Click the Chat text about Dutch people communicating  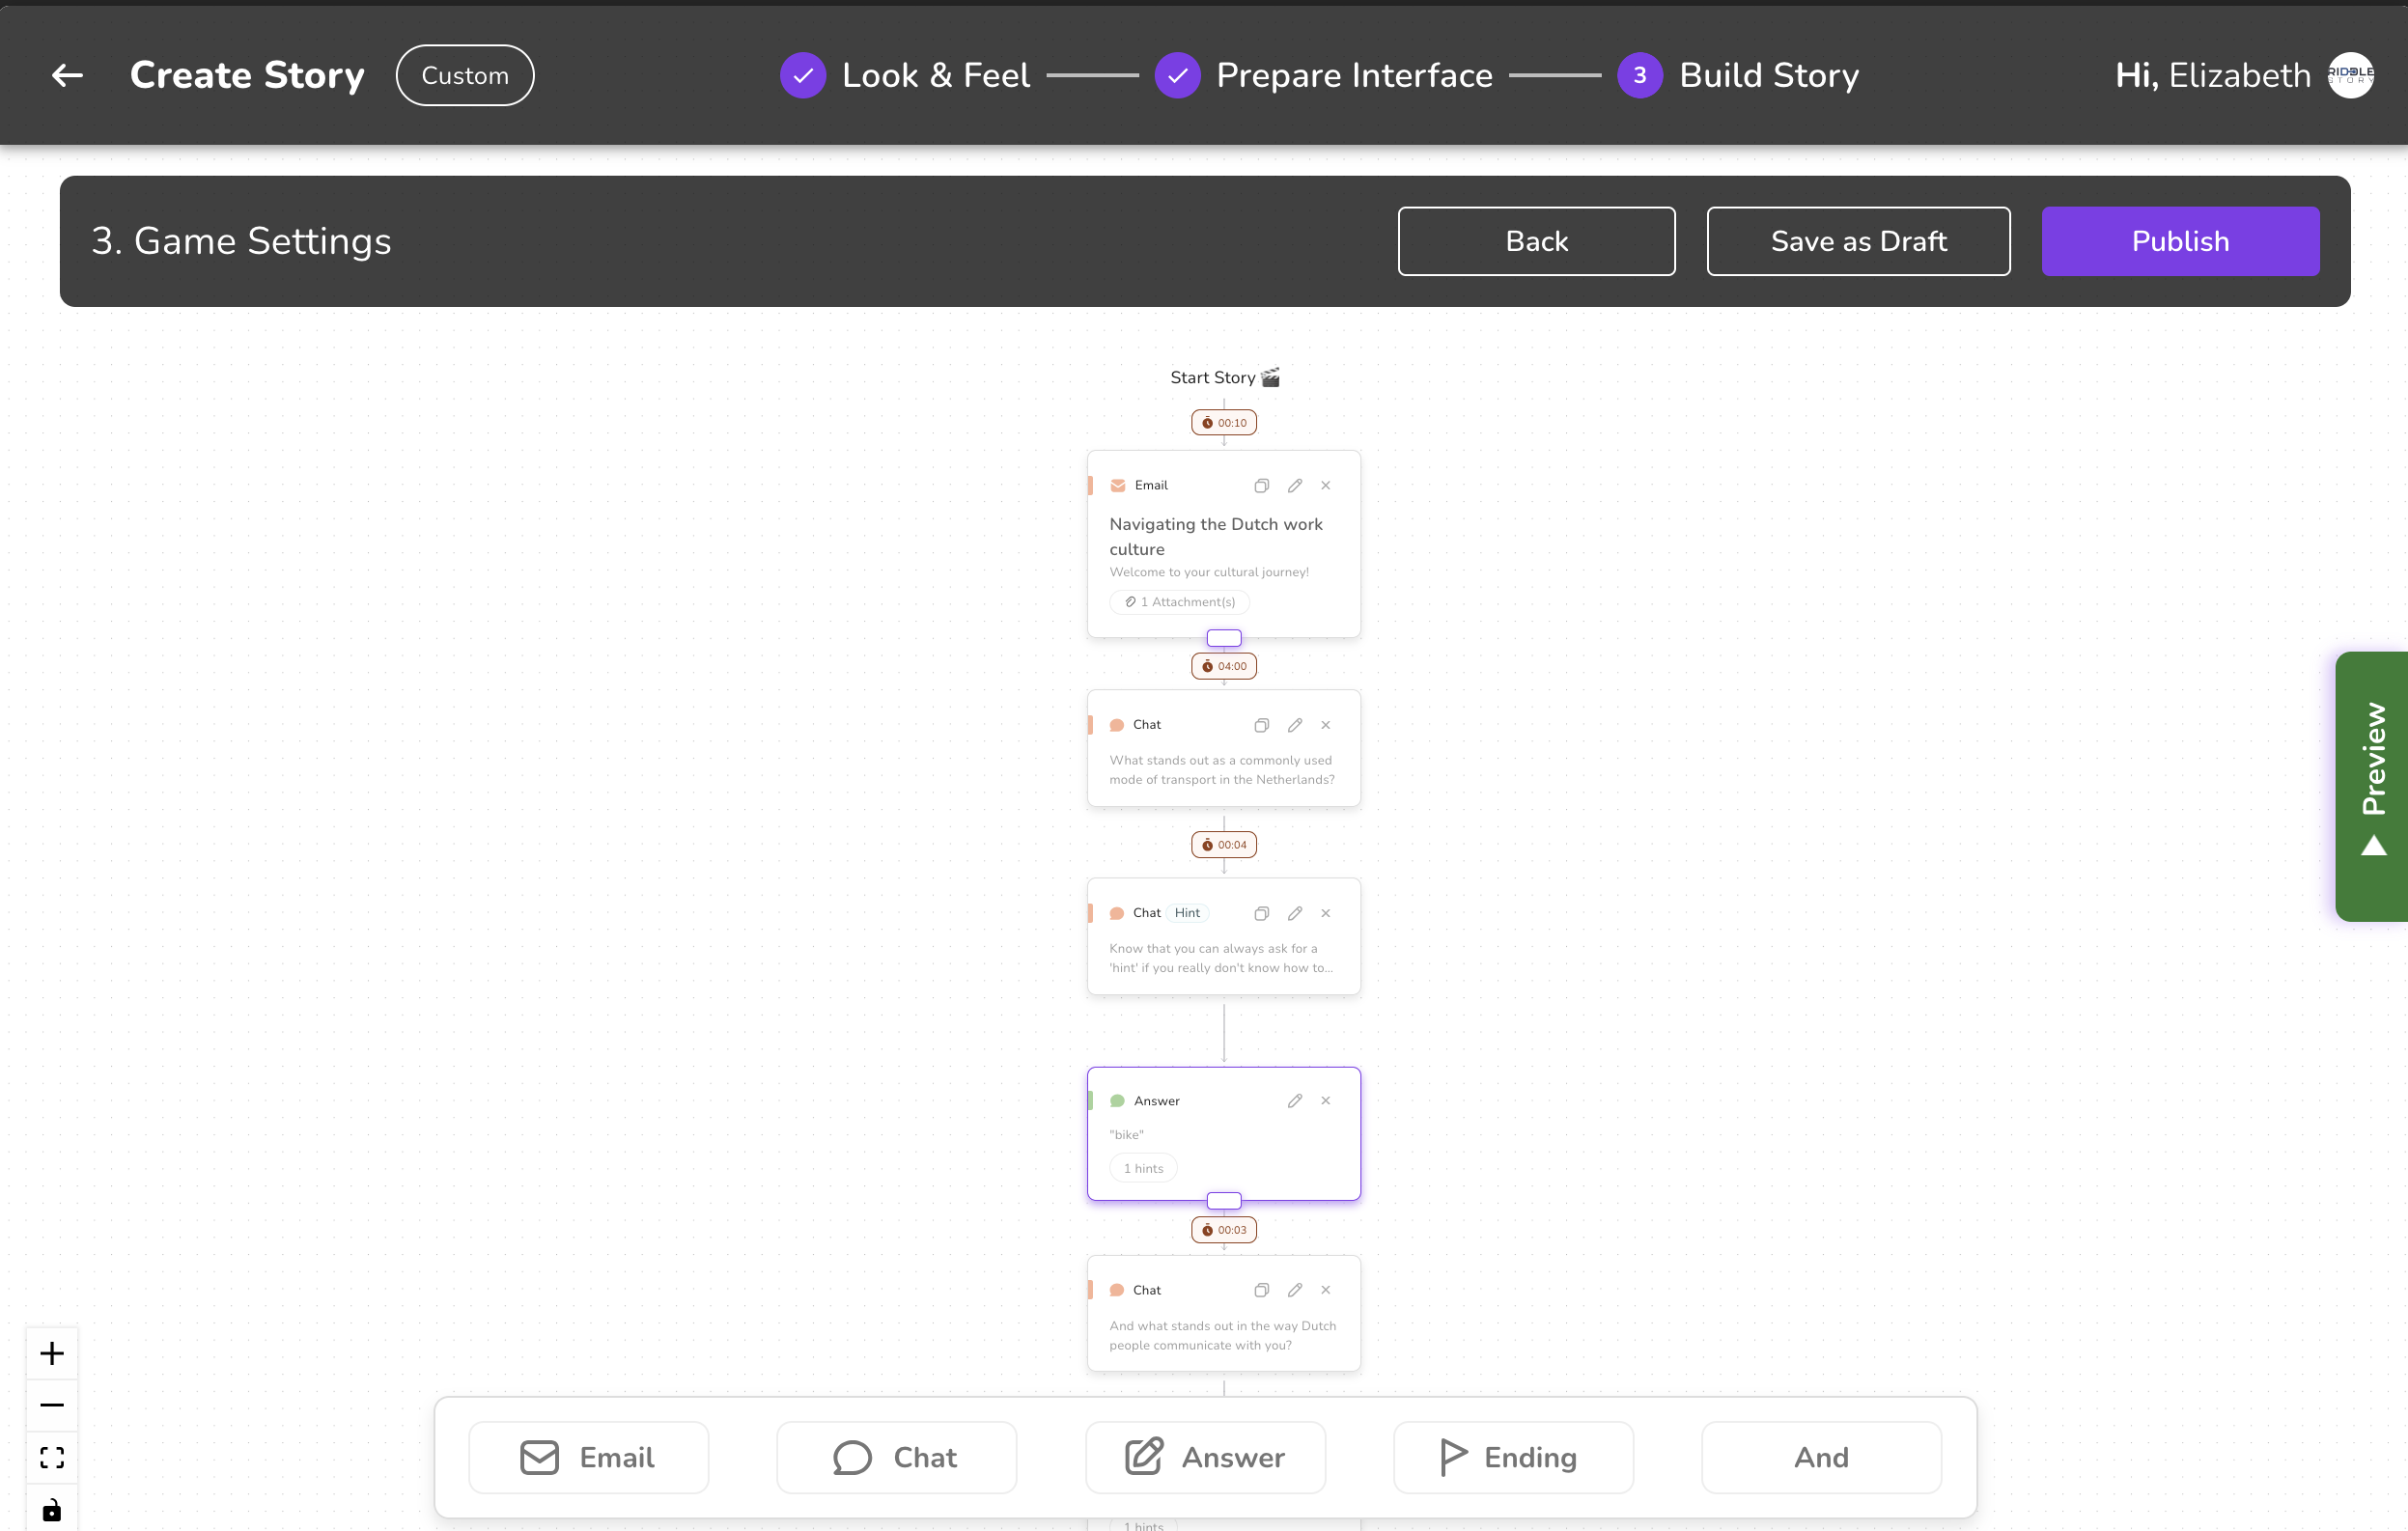pyautogui.click(x=1222, y=1335)
